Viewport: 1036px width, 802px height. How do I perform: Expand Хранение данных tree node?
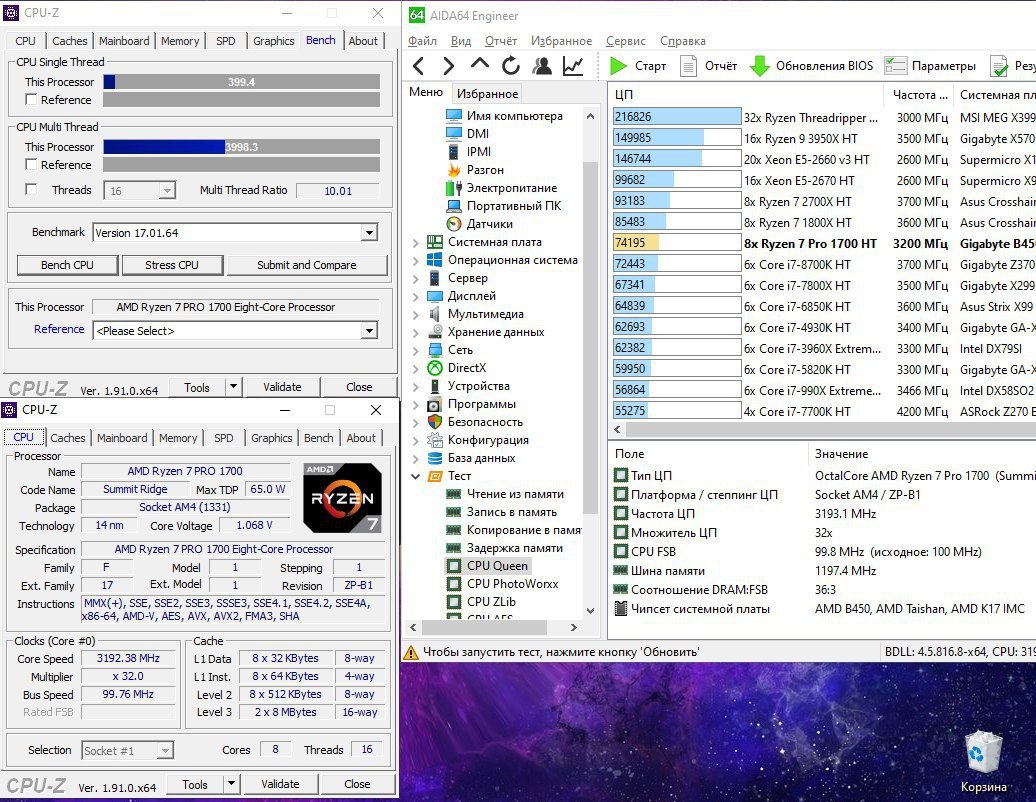click(416, 332)
